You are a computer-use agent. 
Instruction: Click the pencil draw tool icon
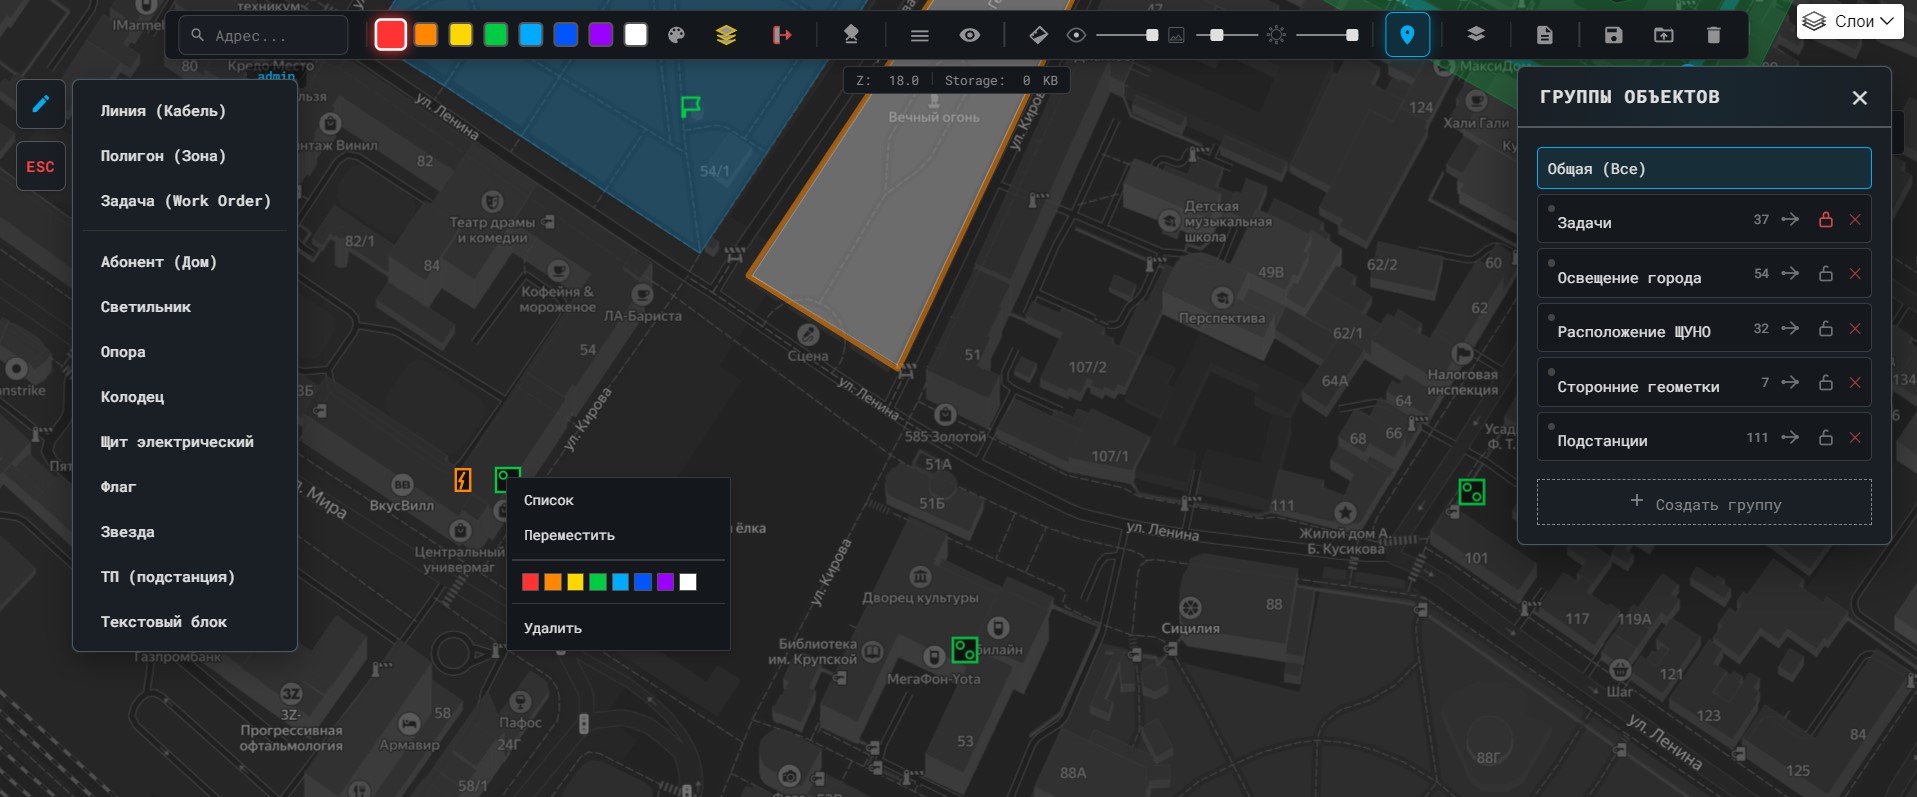(41, 104)
